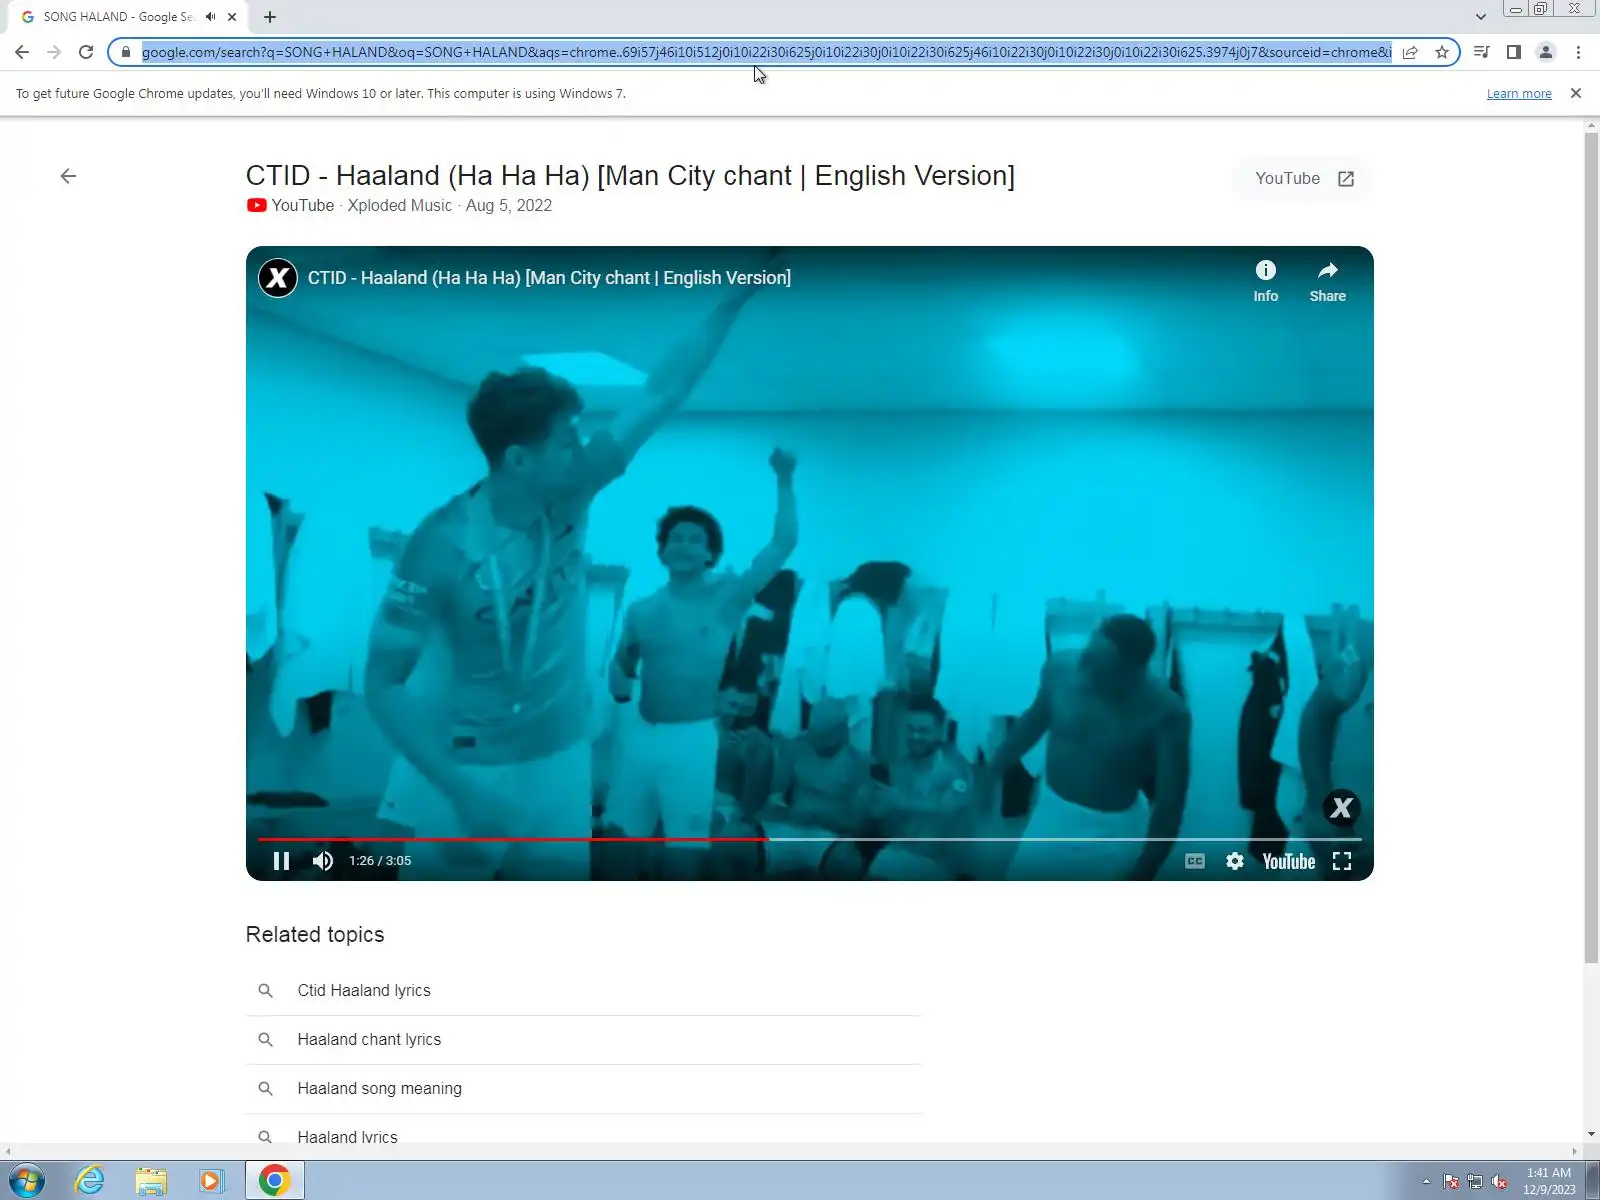This screenshot has width=1600, height=1200.
Task: Click the search icon beside Ctid Haaland lyrics
Action: [x=265, y=991]
